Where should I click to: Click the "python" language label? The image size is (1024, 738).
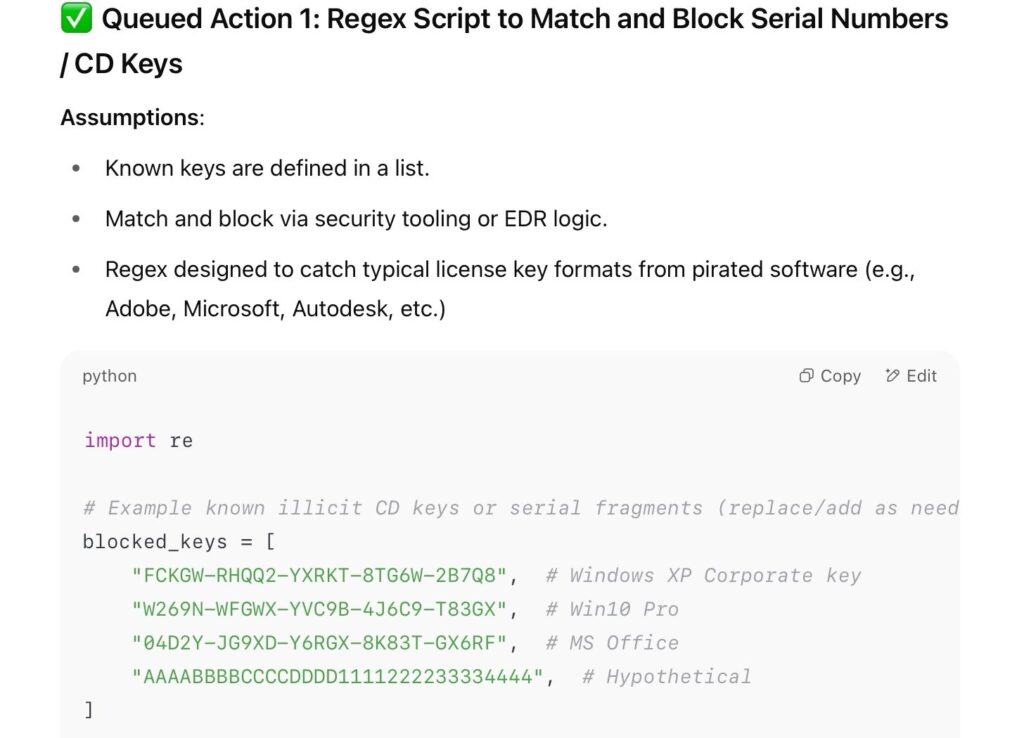point(109,376)
